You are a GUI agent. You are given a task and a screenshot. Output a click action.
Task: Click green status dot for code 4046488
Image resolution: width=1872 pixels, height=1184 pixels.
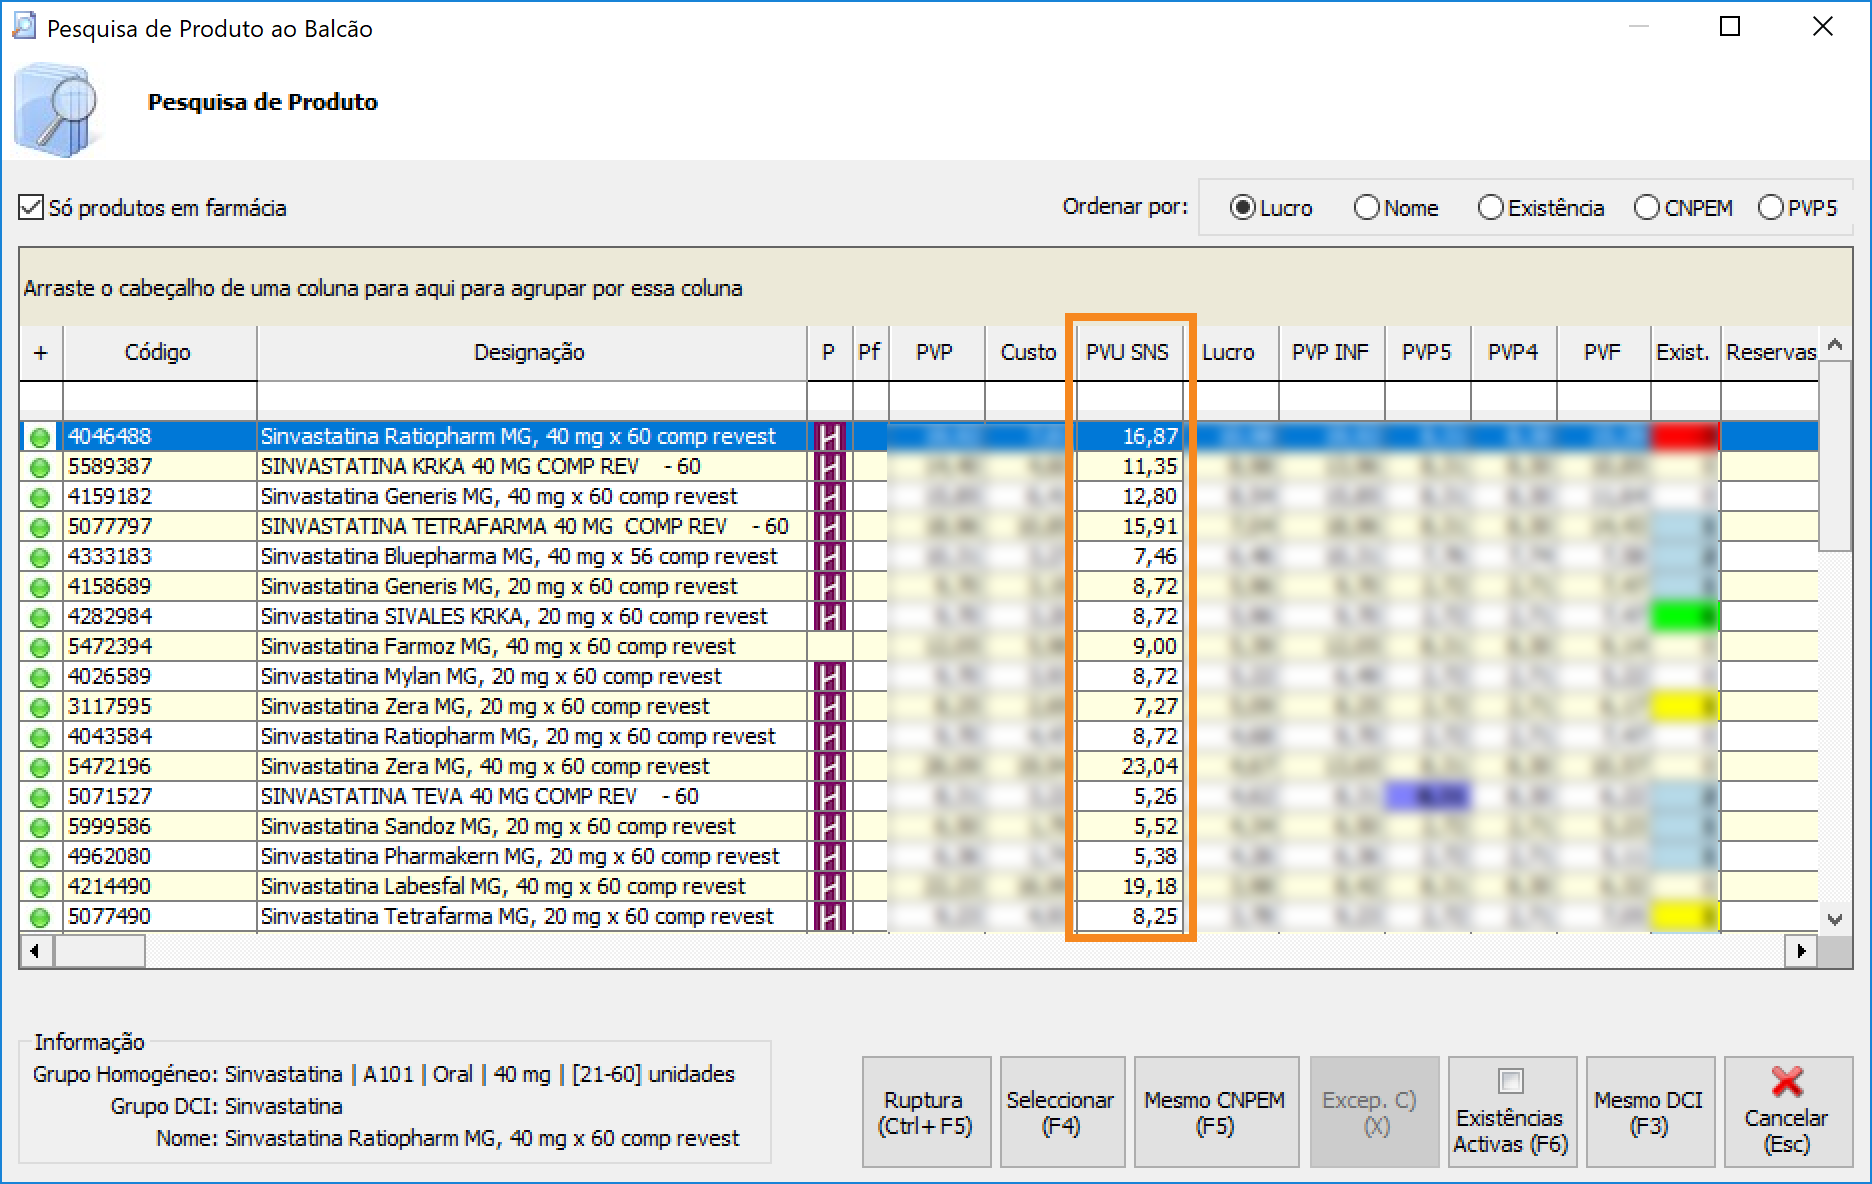click(40, 437)
